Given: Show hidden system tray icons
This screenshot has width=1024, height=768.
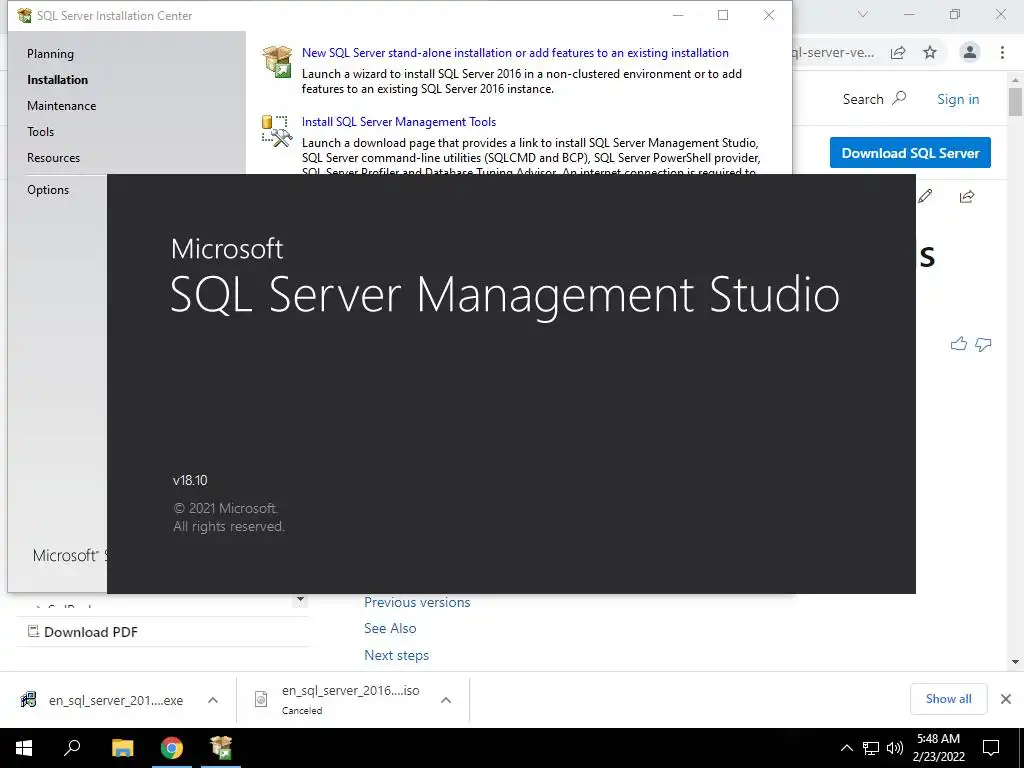Looking at the screenshot, I should [846, 748].
